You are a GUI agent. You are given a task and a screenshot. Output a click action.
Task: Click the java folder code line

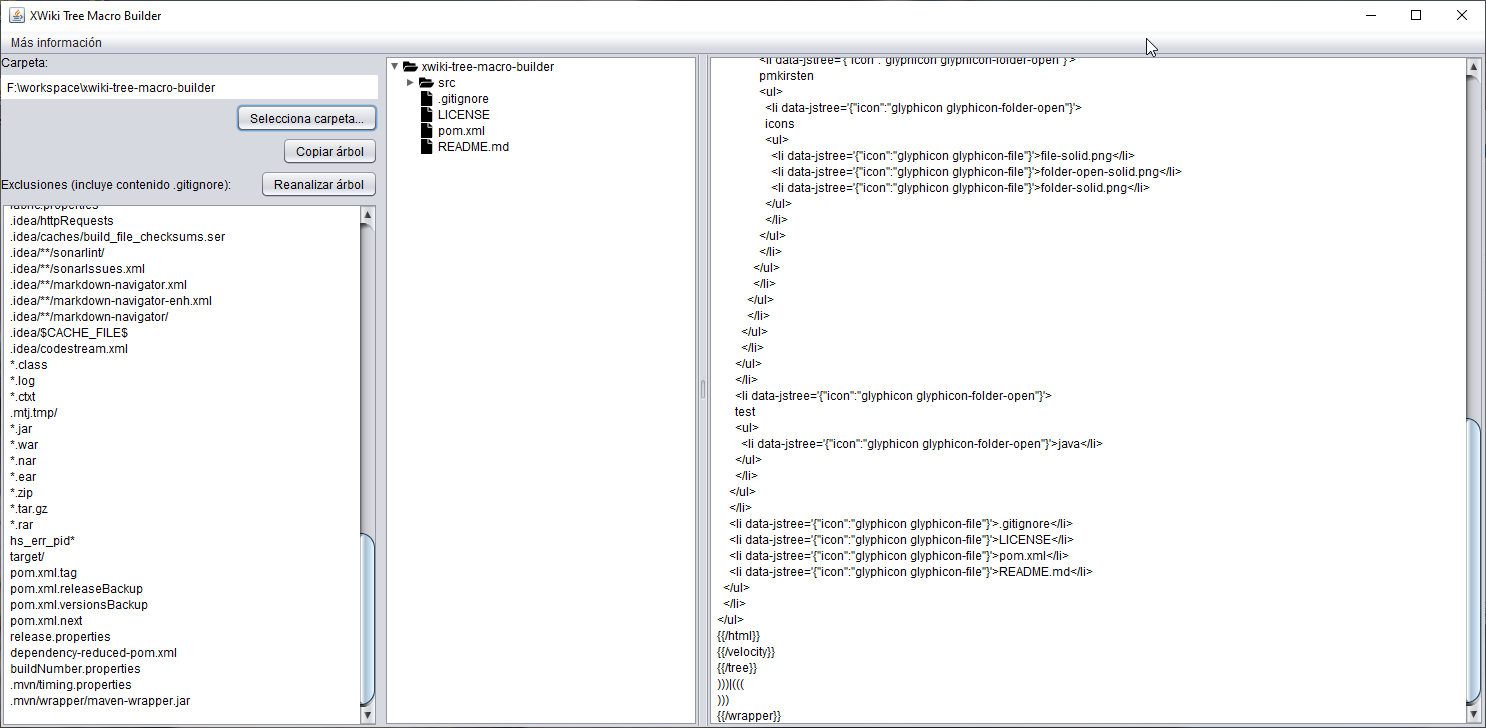tap(921, 444)
